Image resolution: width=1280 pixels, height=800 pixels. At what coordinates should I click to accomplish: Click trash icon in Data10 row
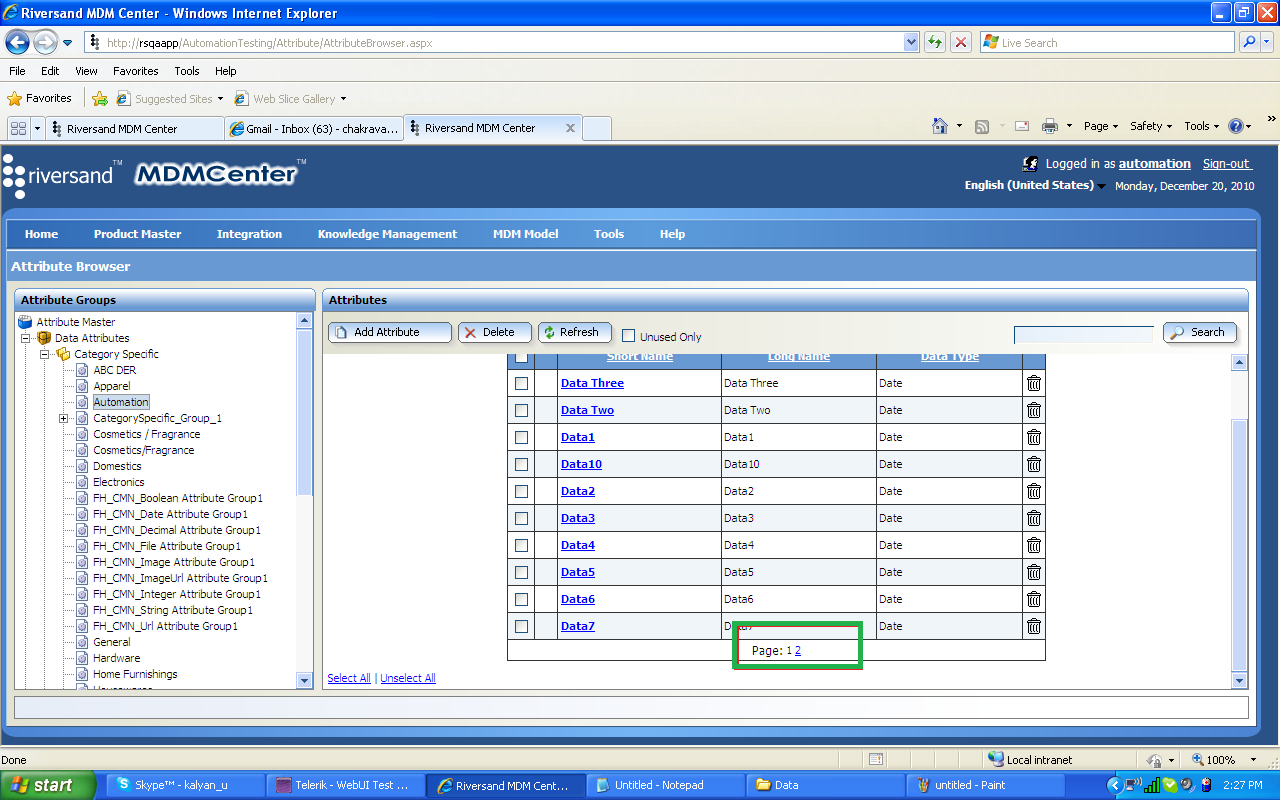[x=1034, y=464]
